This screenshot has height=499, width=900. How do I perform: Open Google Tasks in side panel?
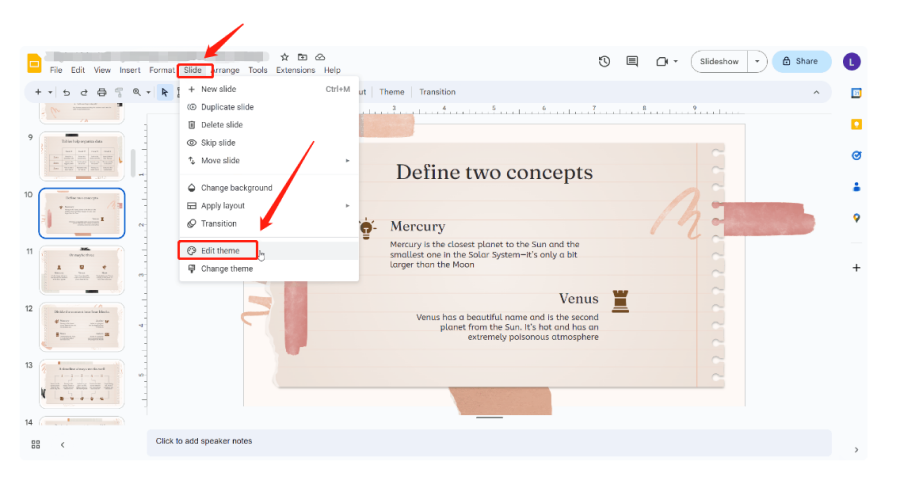click(x=856, y=155)
